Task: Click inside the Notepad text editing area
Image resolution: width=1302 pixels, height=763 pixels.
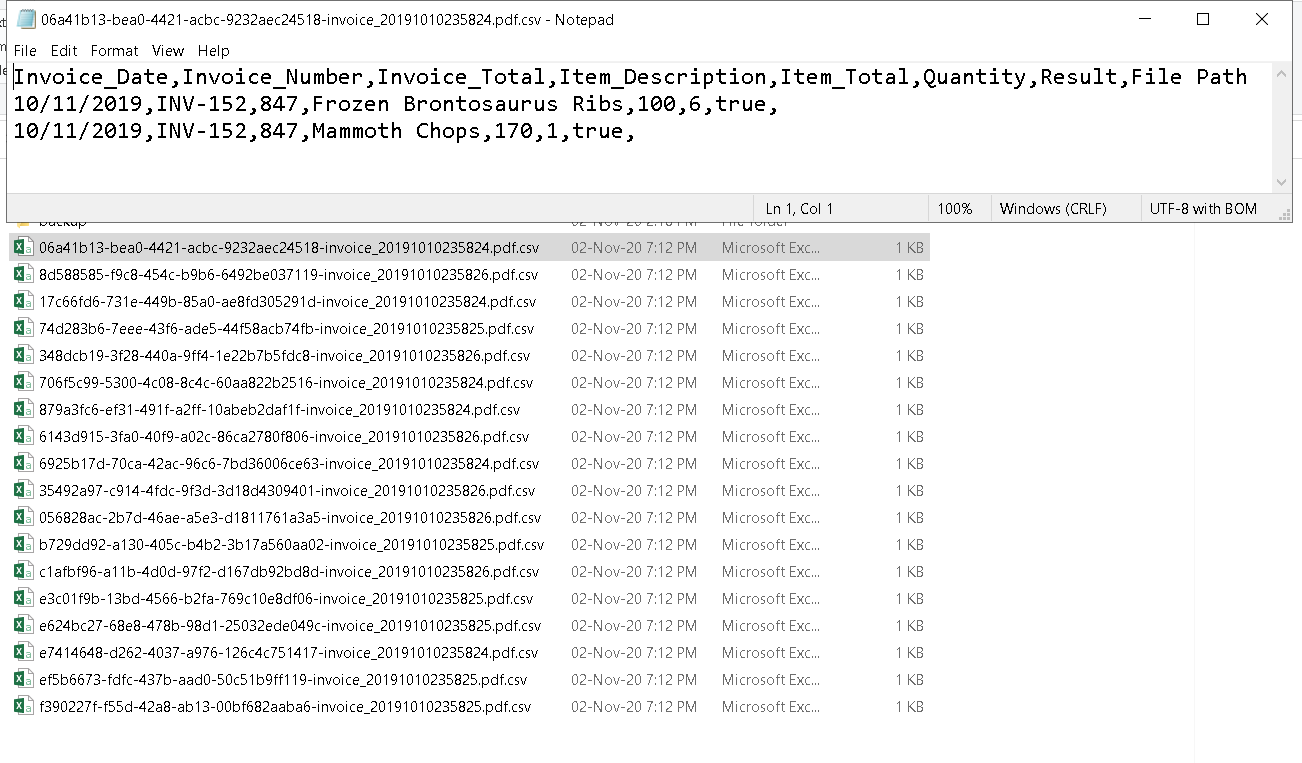Action: point(640,128)
